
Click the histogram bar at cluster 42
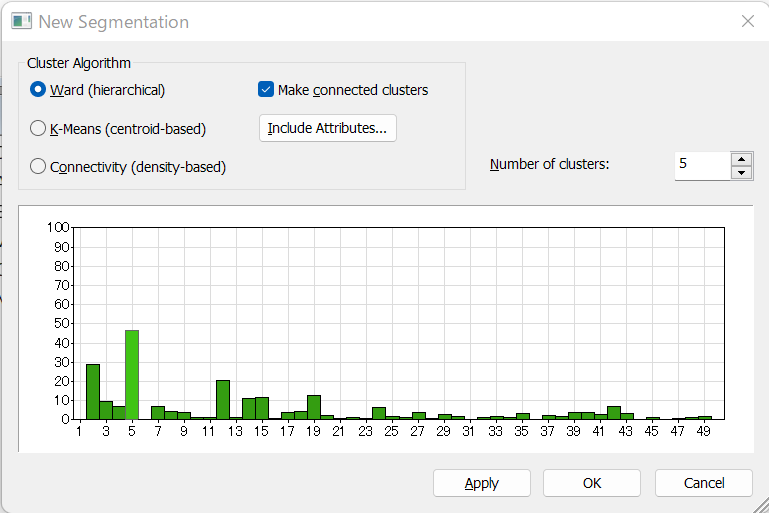click(614, 413)
